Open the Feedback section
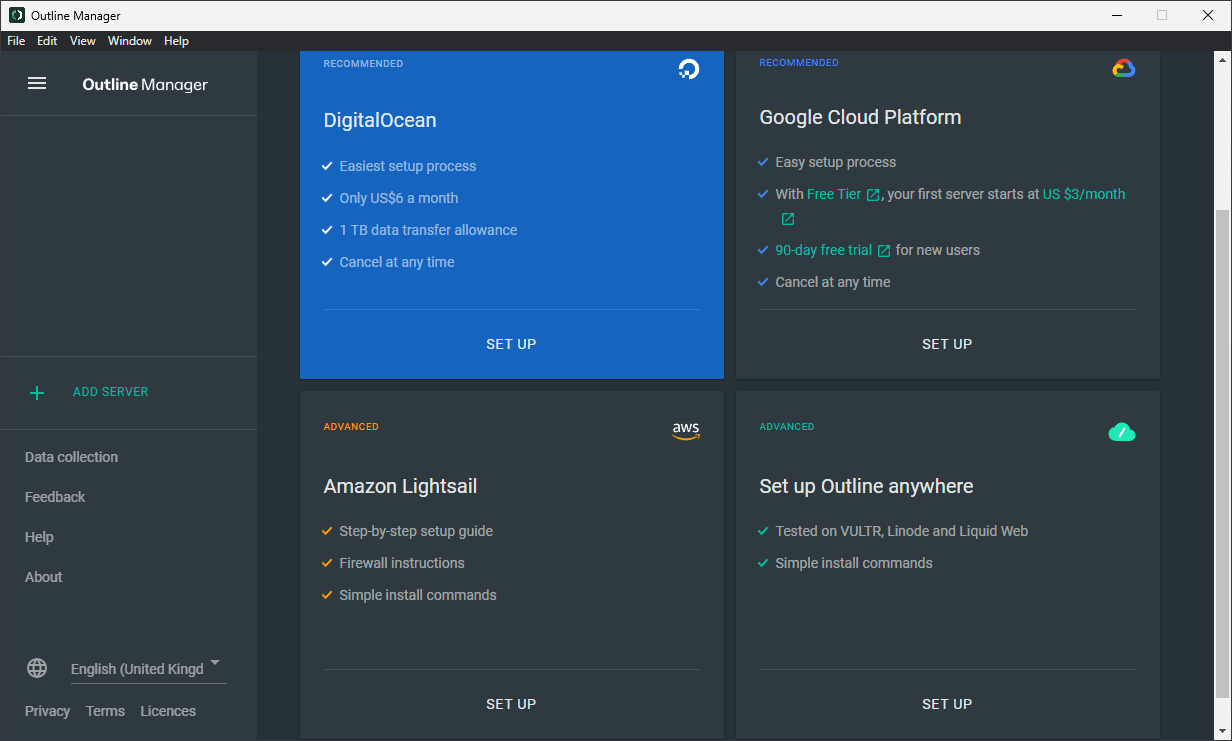This screenshot has width=1232, height=741. coord(55,497)
